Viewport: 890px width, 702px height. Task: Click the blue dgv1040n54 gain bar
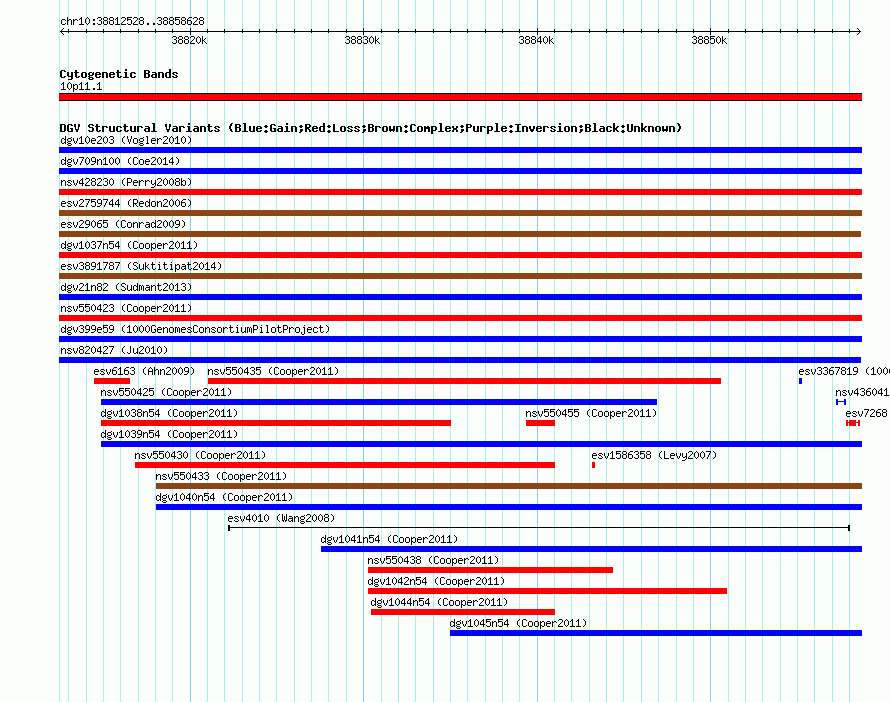[x=509, y=507]
